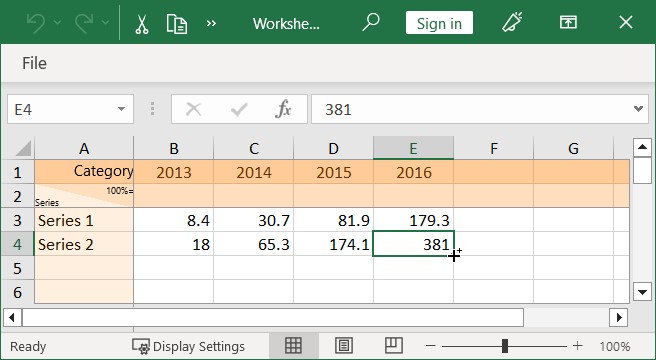Select cell containing 18
Image resolution: width=656 pixels, height=360 pixels.
click(x=174, y=244)
